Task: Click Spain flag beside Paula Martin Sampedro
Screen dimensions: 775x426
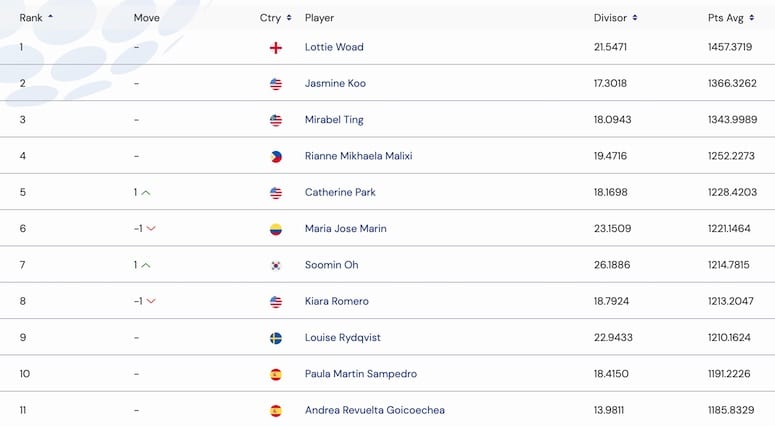Action: pos(276,375)
